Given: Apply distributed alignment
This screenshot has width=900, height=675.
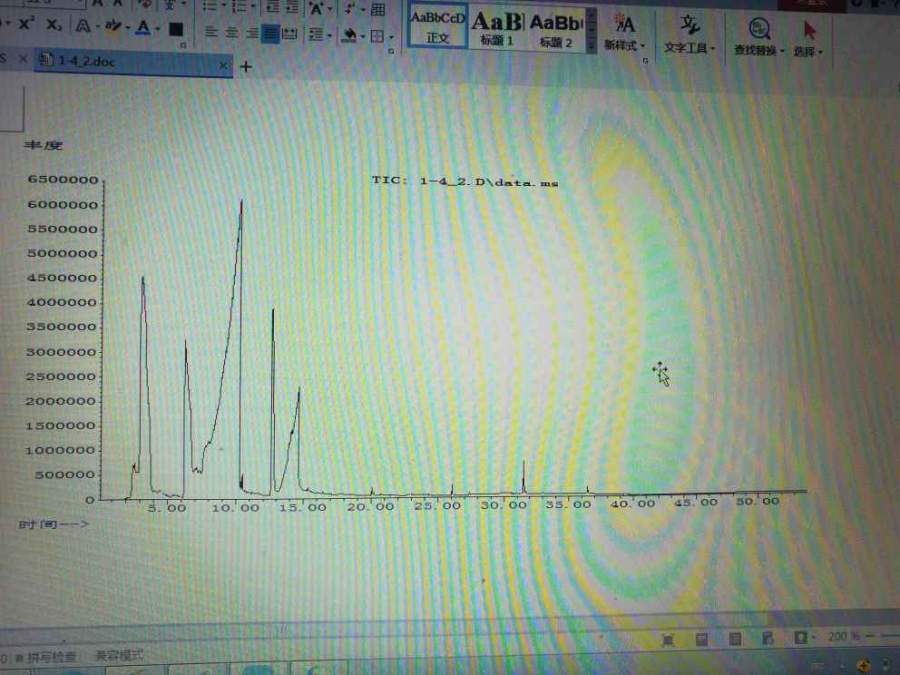Looking at the screenshot, I should point(290,34).
